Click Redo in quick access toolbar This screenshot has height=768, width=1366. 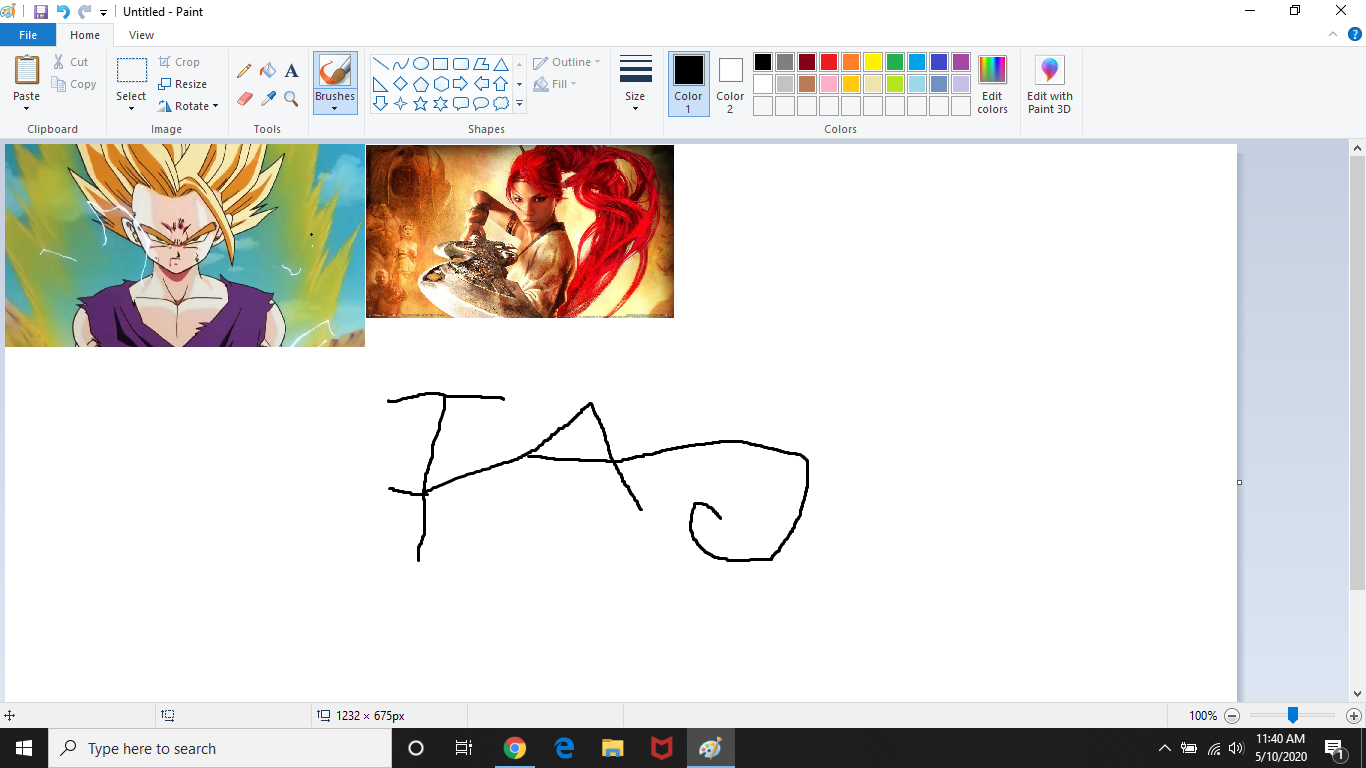pyautogui.click(x=85, y=12)
